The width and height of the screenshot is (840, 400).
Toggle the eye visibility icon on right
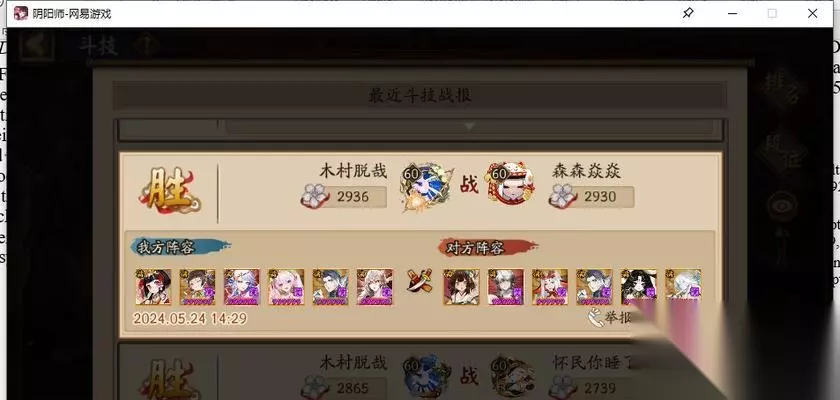[x=782, y=207]
